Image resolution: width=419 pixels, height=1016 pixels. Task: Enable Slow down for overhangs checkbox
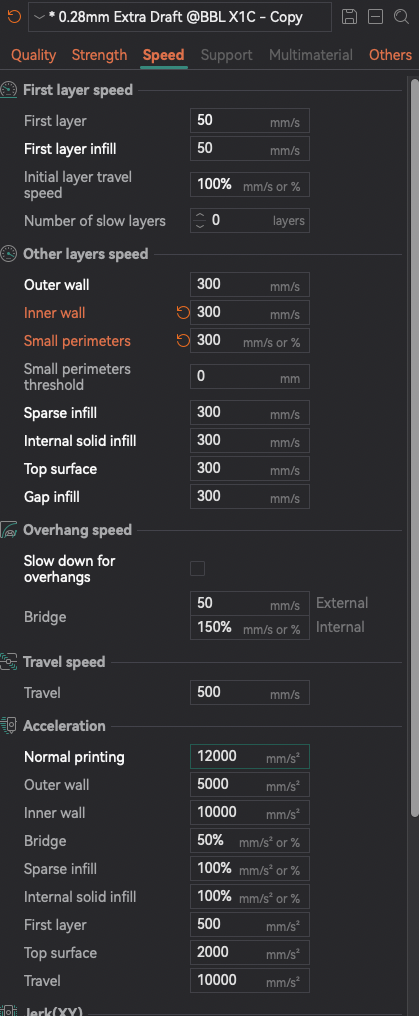point(198,569)
